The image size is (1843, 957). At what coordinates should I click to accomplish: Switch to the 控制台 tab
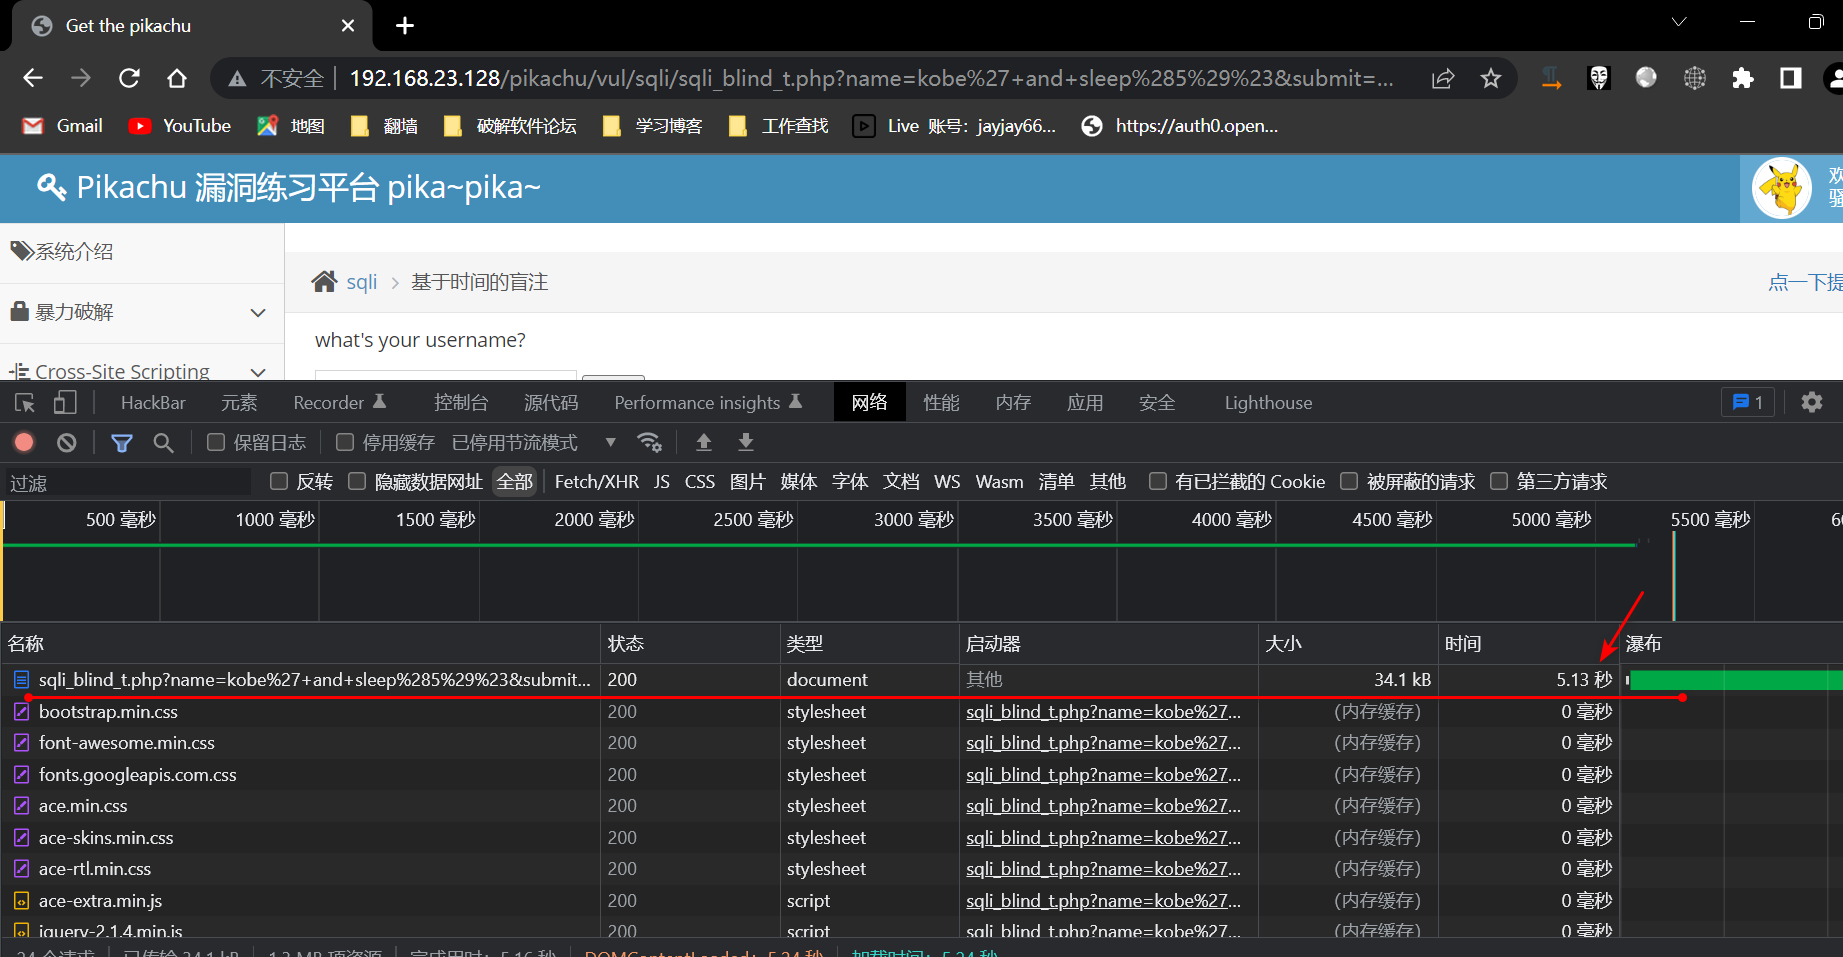[x=461, y=402]
